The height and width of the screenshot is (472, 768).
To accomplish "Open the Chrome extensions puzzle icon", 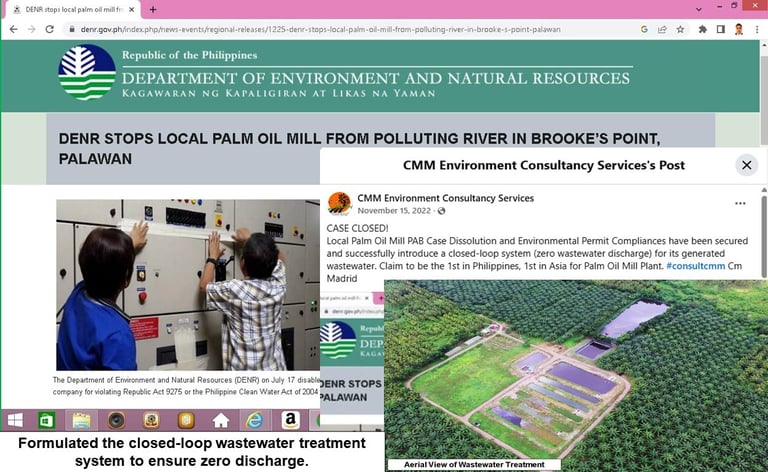I will click(x=702, y=29).
